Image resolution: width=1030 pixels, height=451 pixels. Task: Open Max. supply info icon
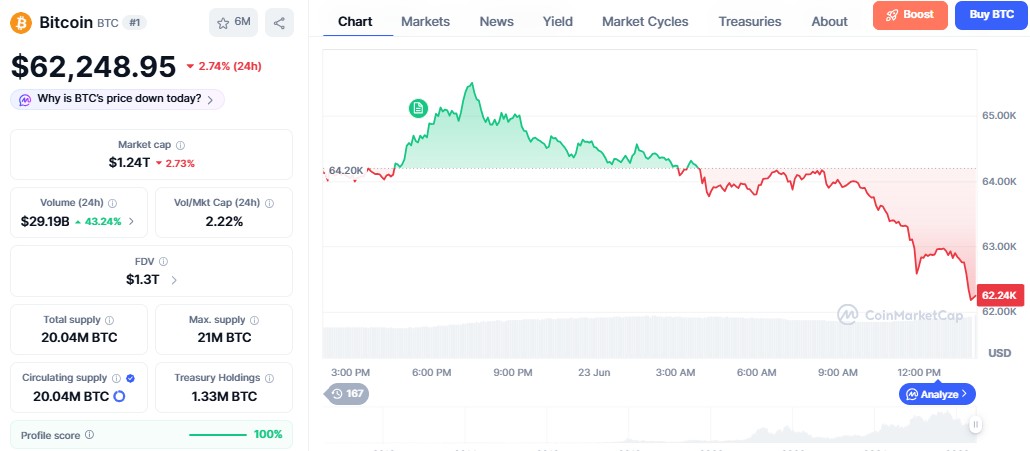click(254, 320)
